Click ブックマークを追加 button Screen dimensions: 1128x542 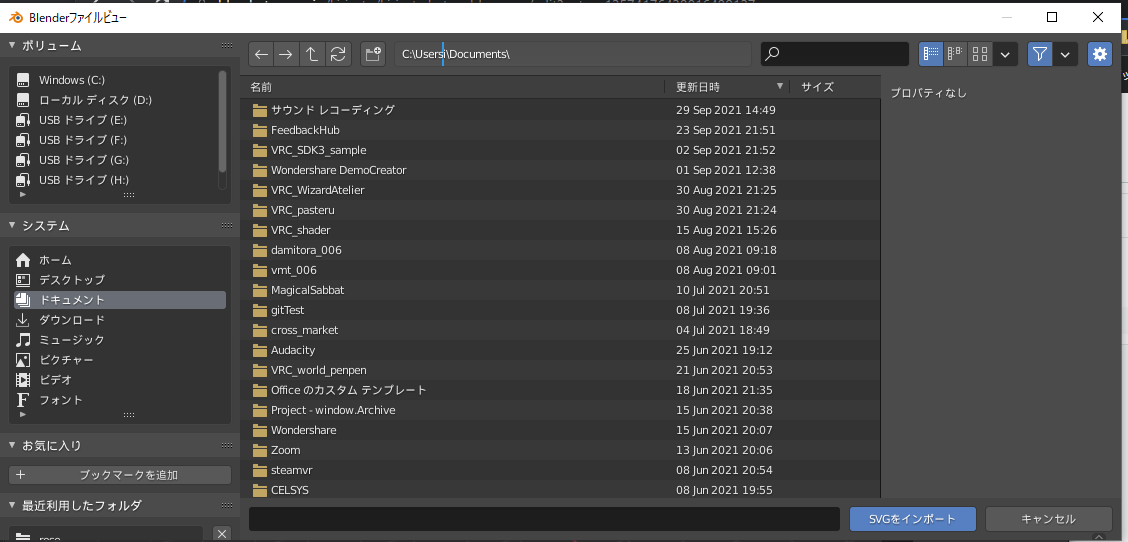click(x=120, y=475)
